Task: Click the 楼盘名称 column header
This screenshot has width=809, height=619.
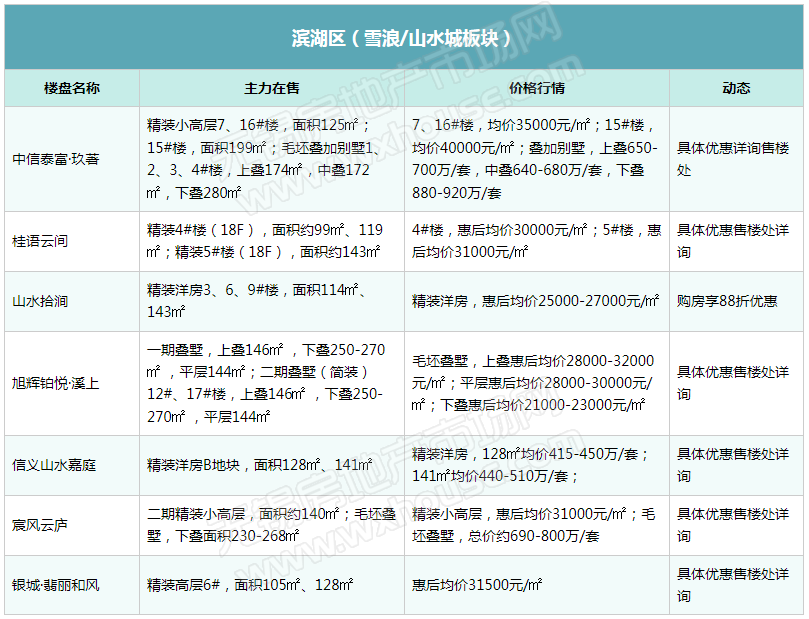Action: point(71,88)
